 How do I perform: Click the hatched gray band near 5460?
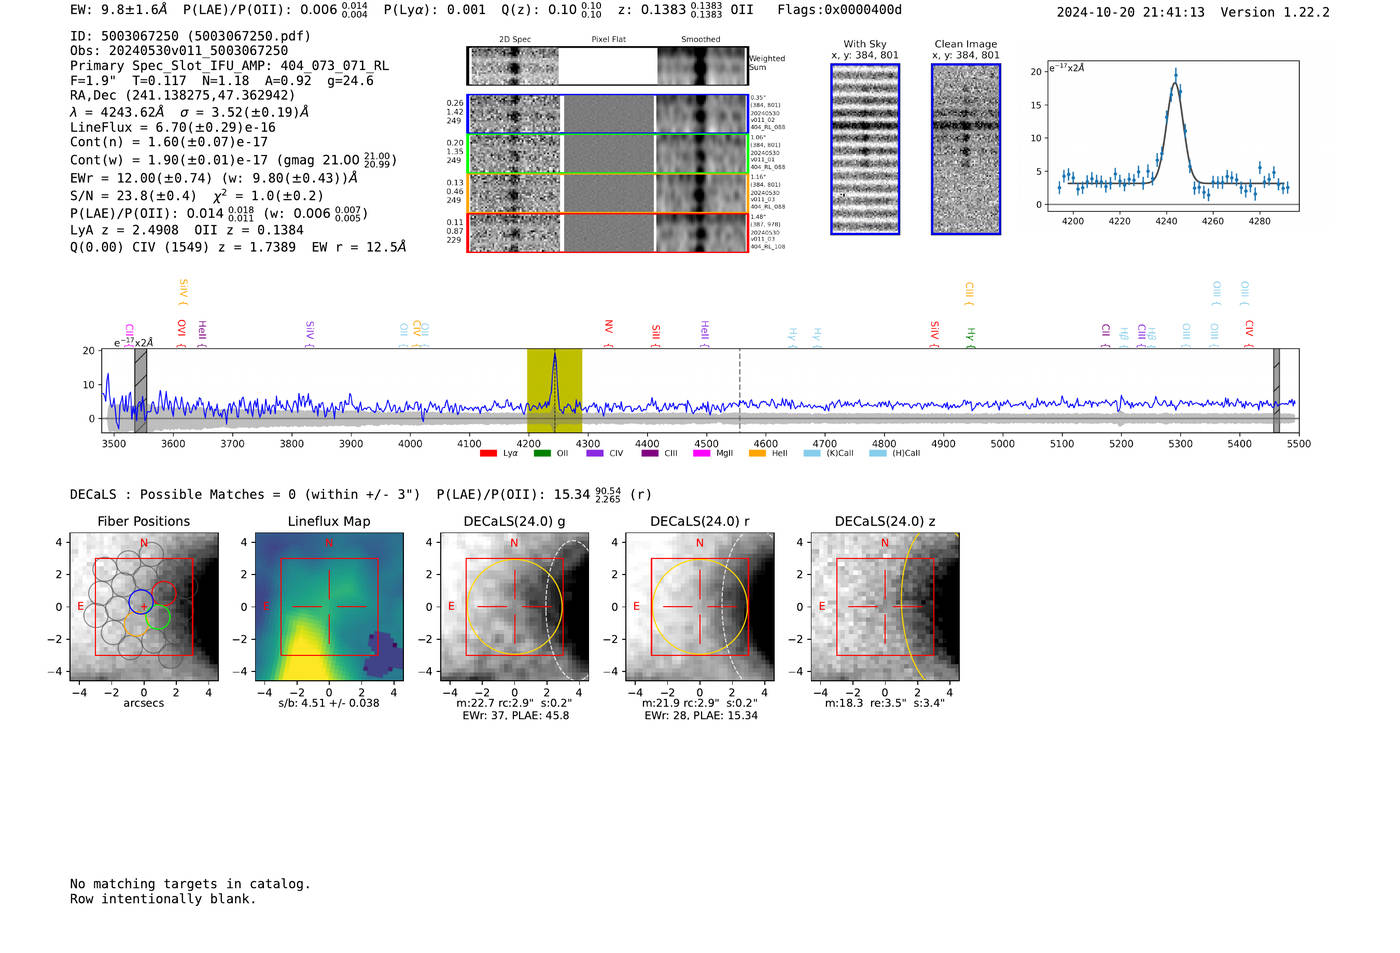click(1276, 391)
